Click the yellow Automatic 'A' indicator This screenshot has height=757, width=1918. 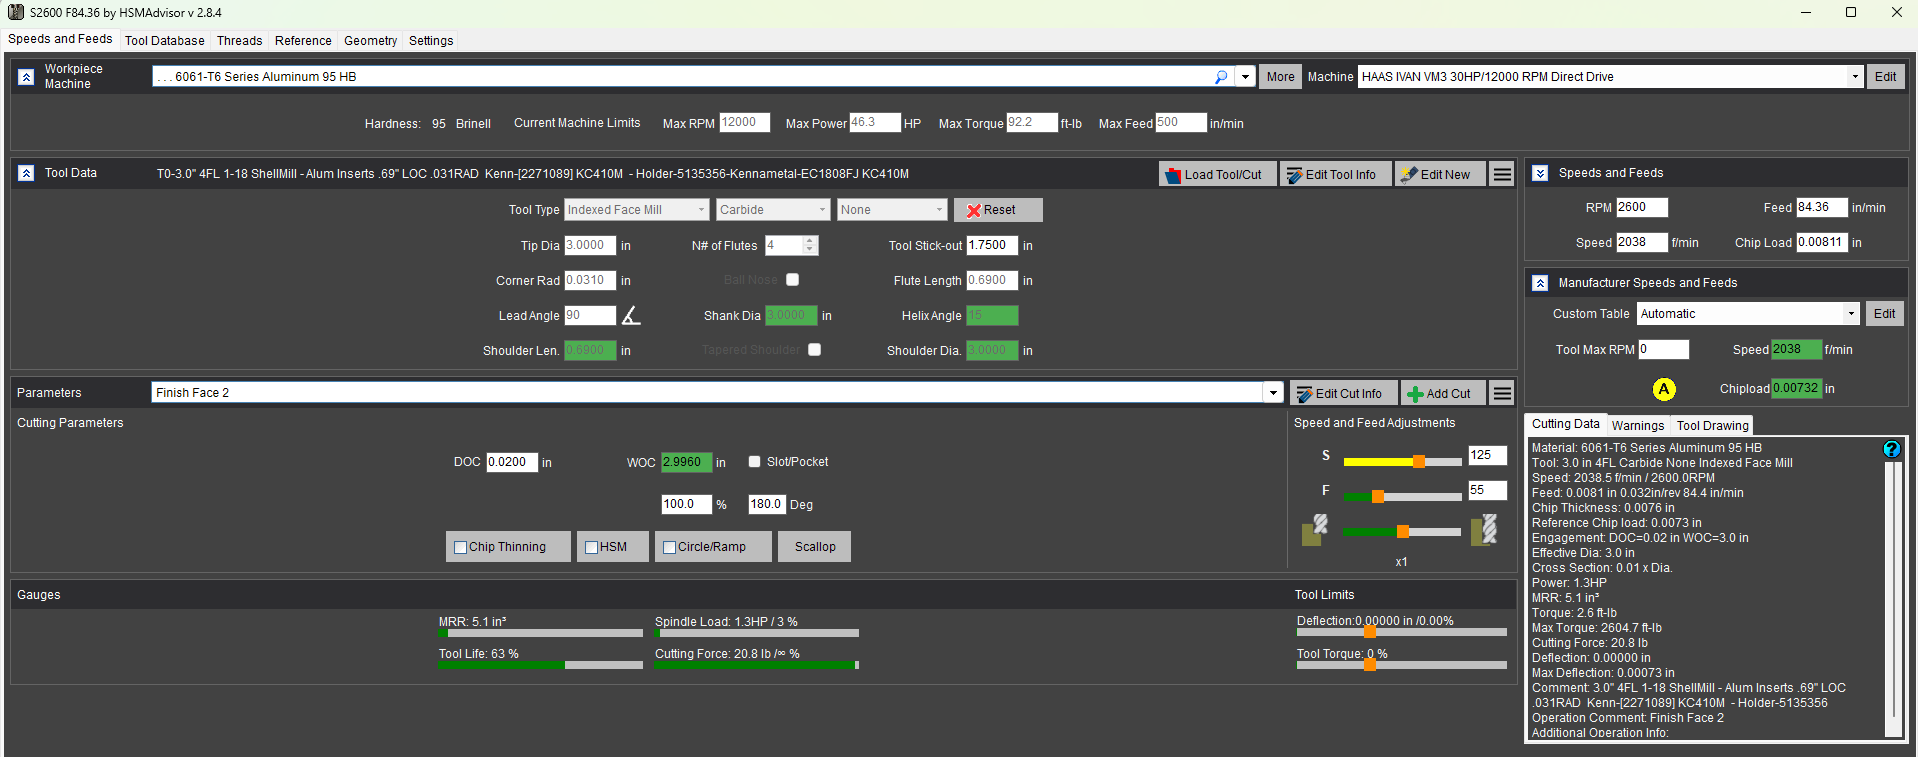click(1663, 389)
